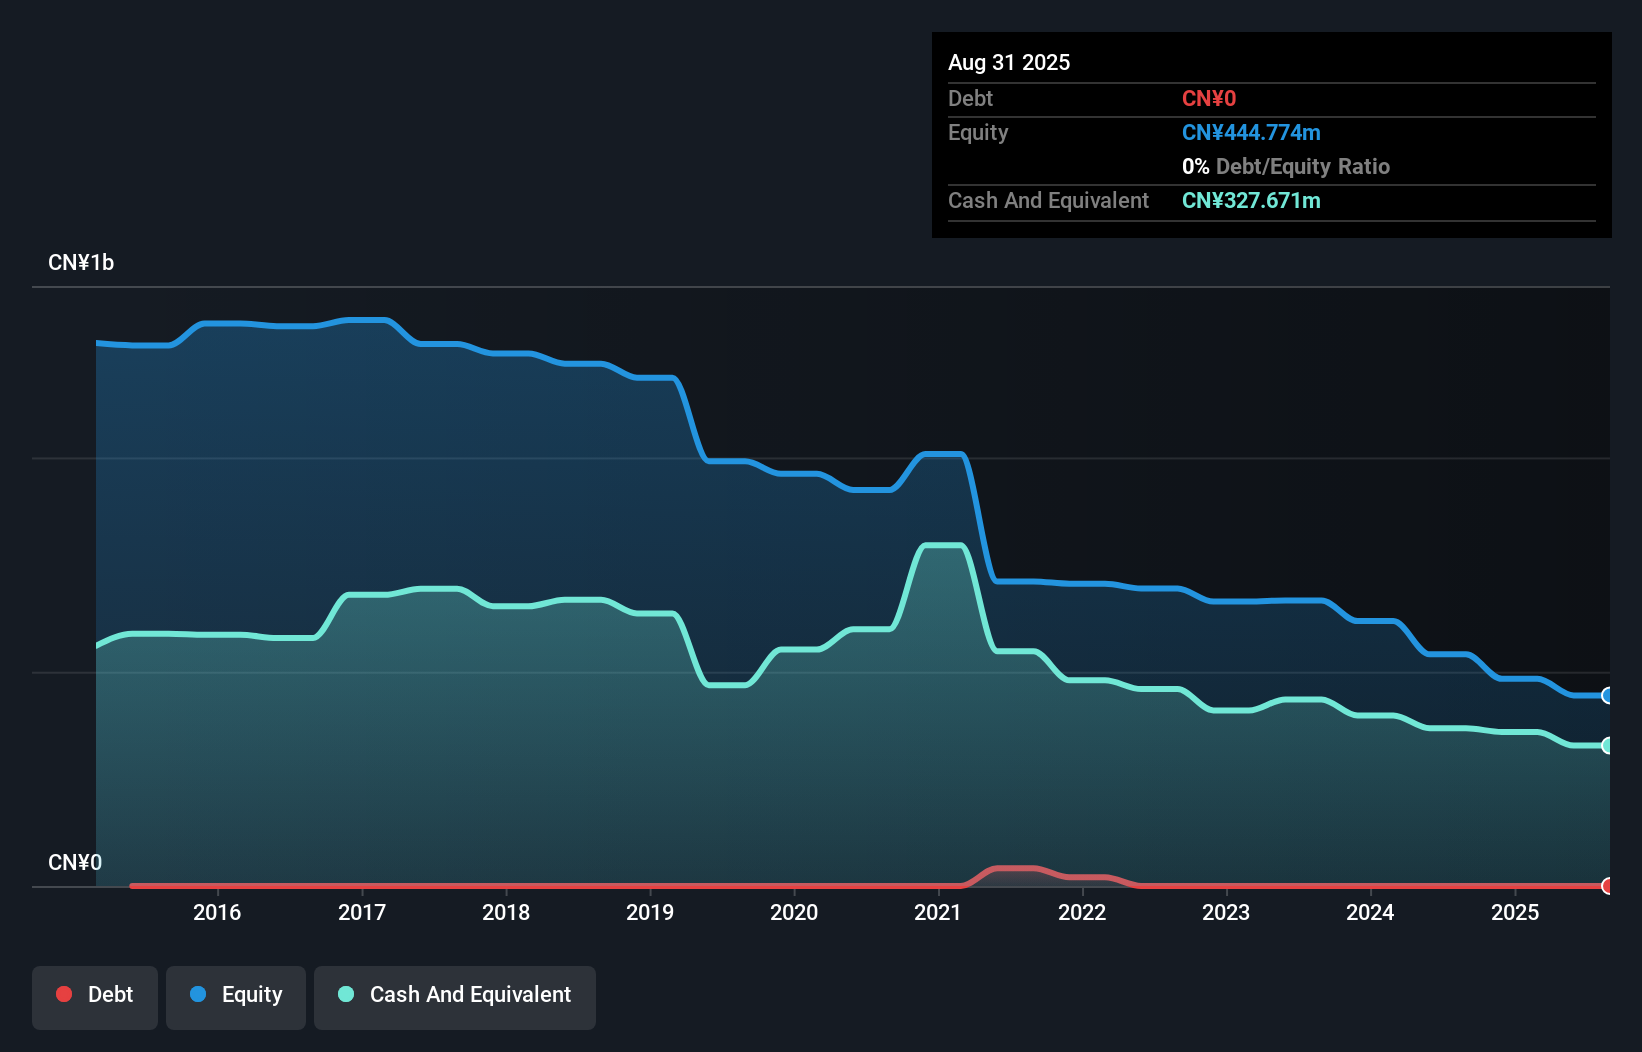Click the CN¥1b y-axis label
This screenshot has height=1052, width=1642.
[81, 263]
